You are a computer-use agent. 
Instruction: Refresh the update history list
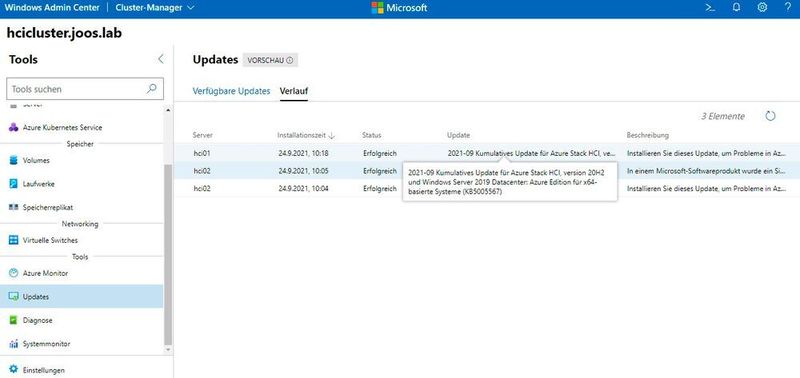(770, 116)
